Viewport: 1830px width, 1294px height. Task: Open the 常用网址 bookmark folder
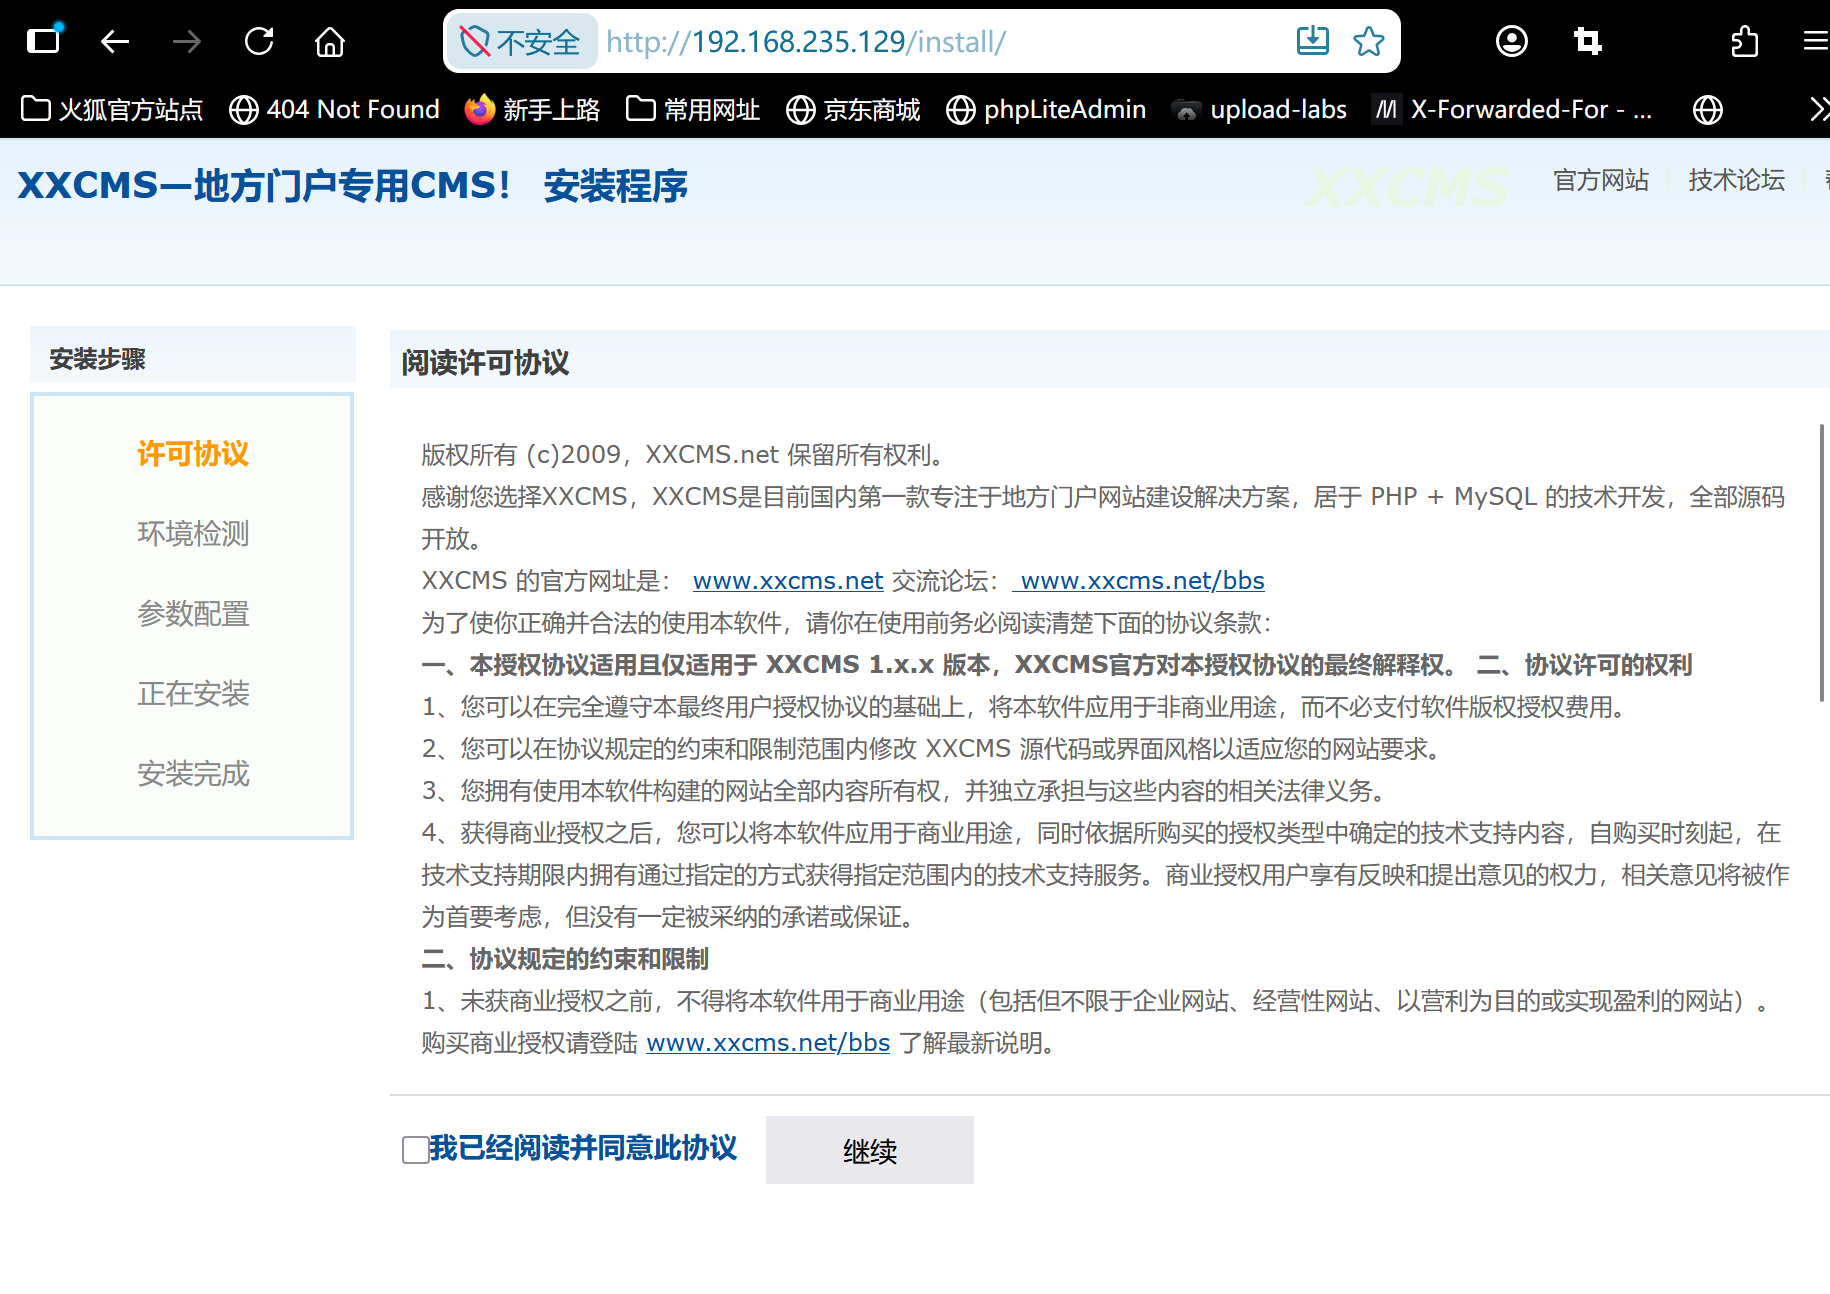coord(693,109)
